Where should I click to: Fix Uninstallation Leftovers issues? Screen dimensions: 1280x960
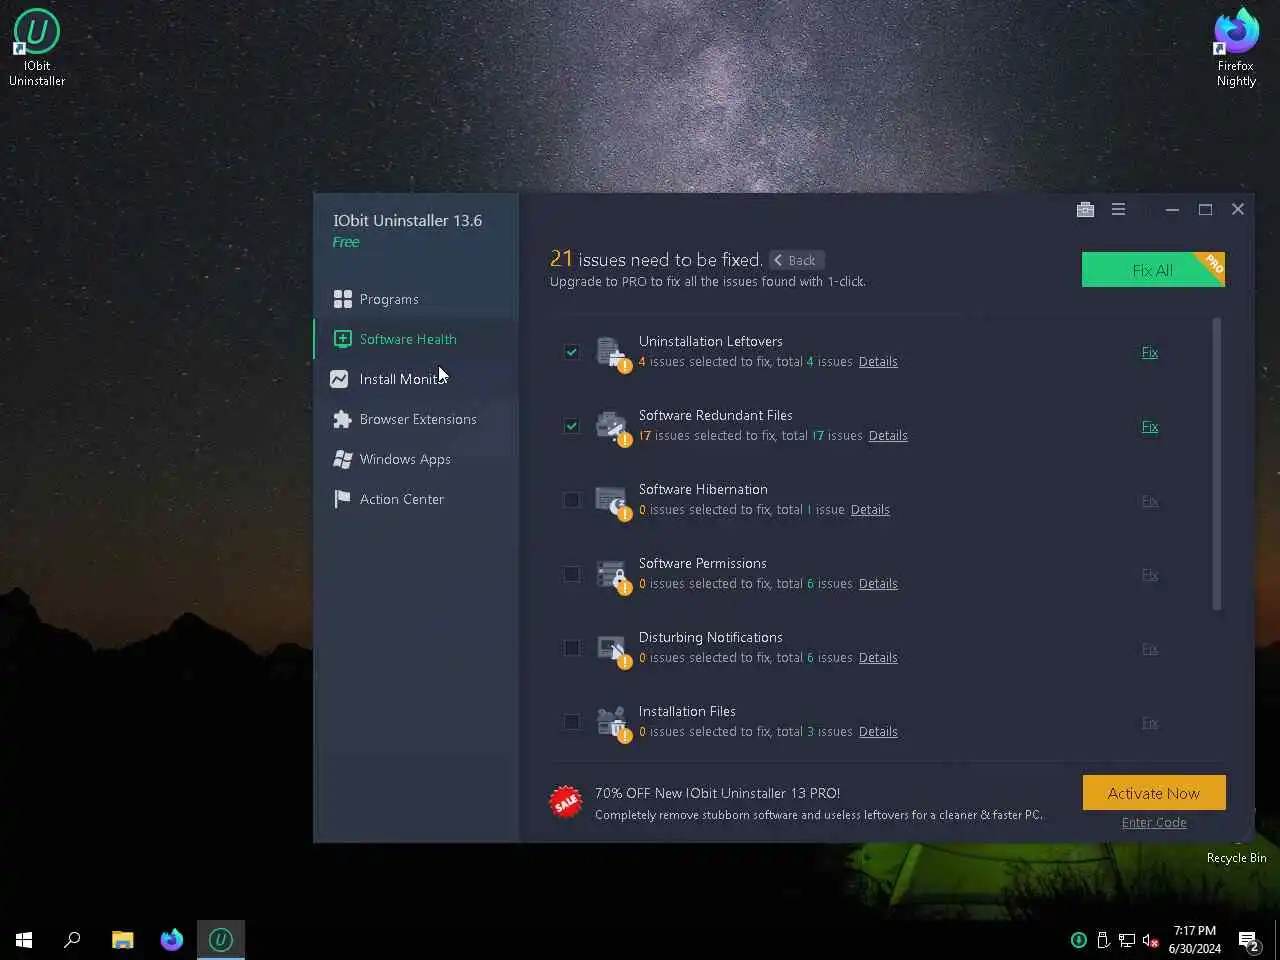click(1150, 352)
